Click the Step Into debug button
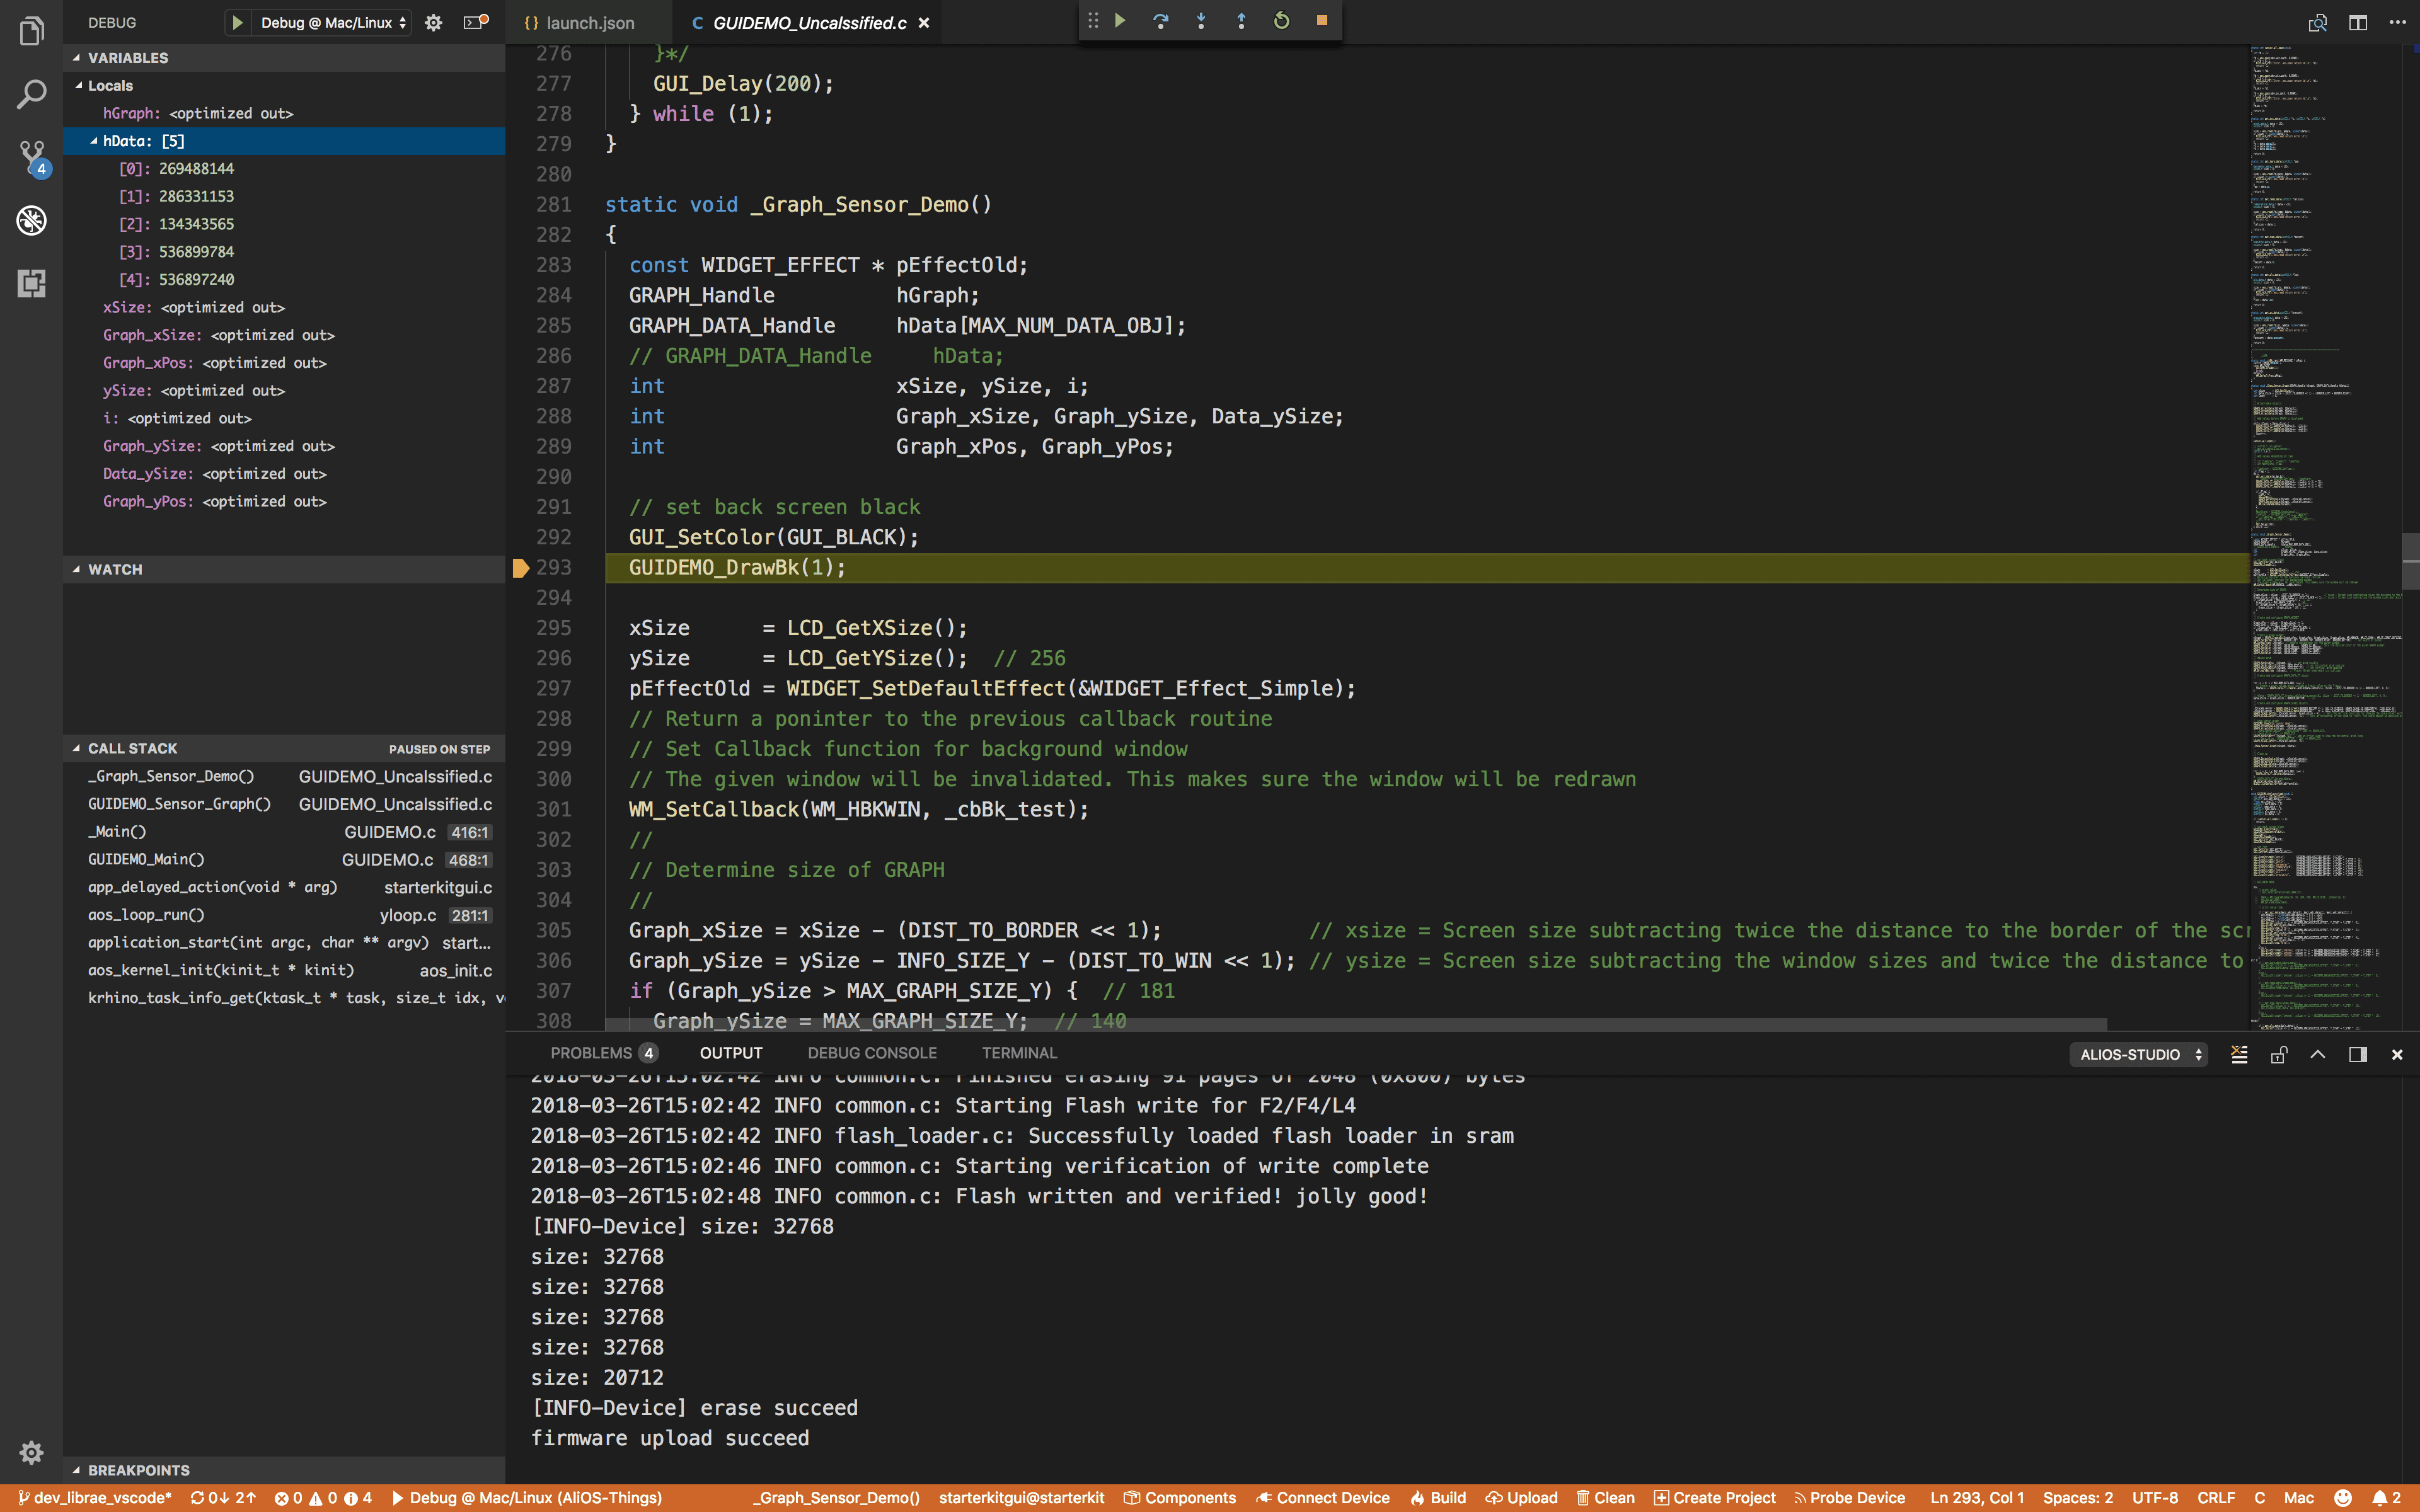2420x1512 pixels. coord(1201,21)
